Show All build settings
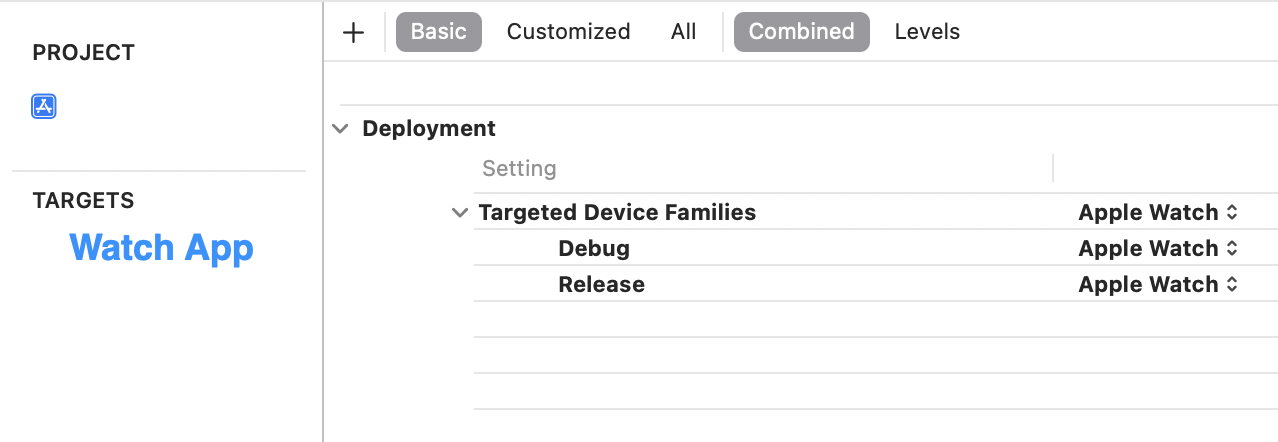Screen dimensions: 1278x442 [684, 32]
